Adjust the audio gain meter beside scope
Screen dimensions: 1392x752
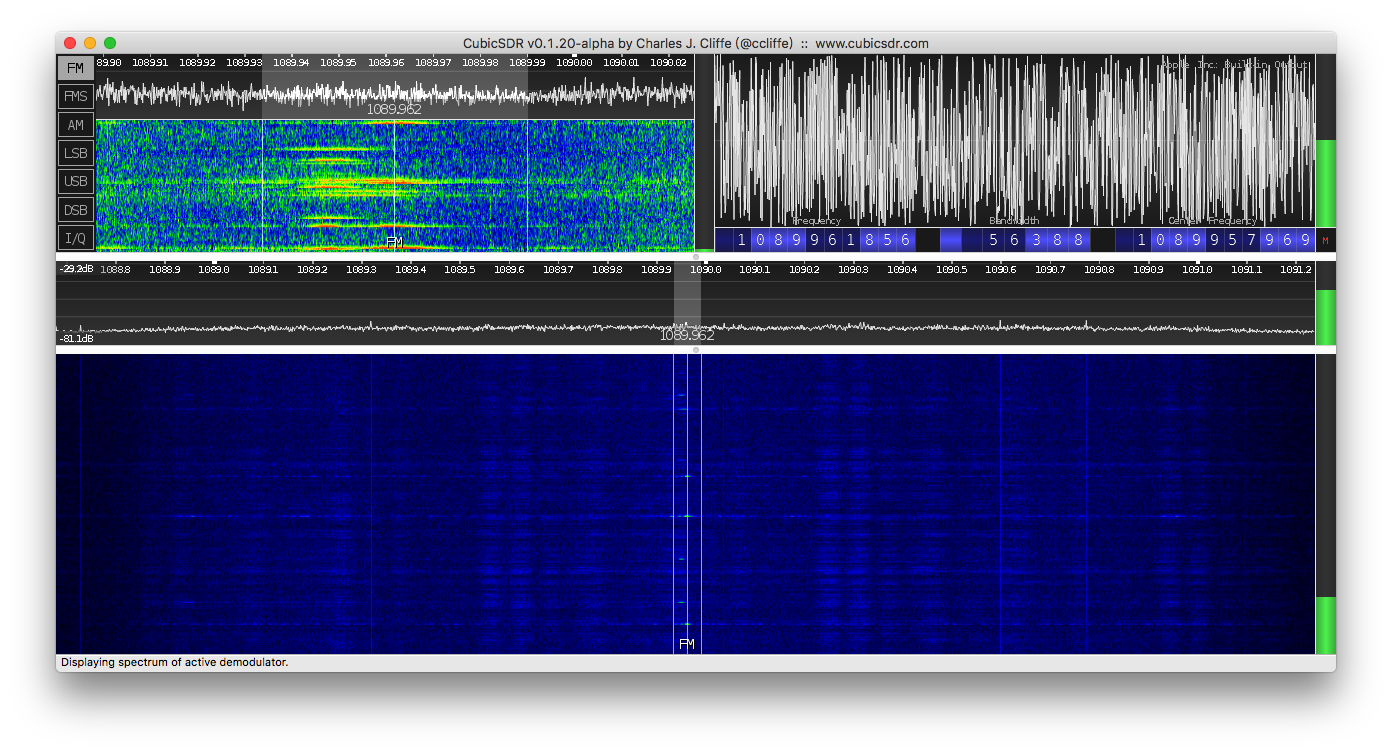coord(1325,141)
